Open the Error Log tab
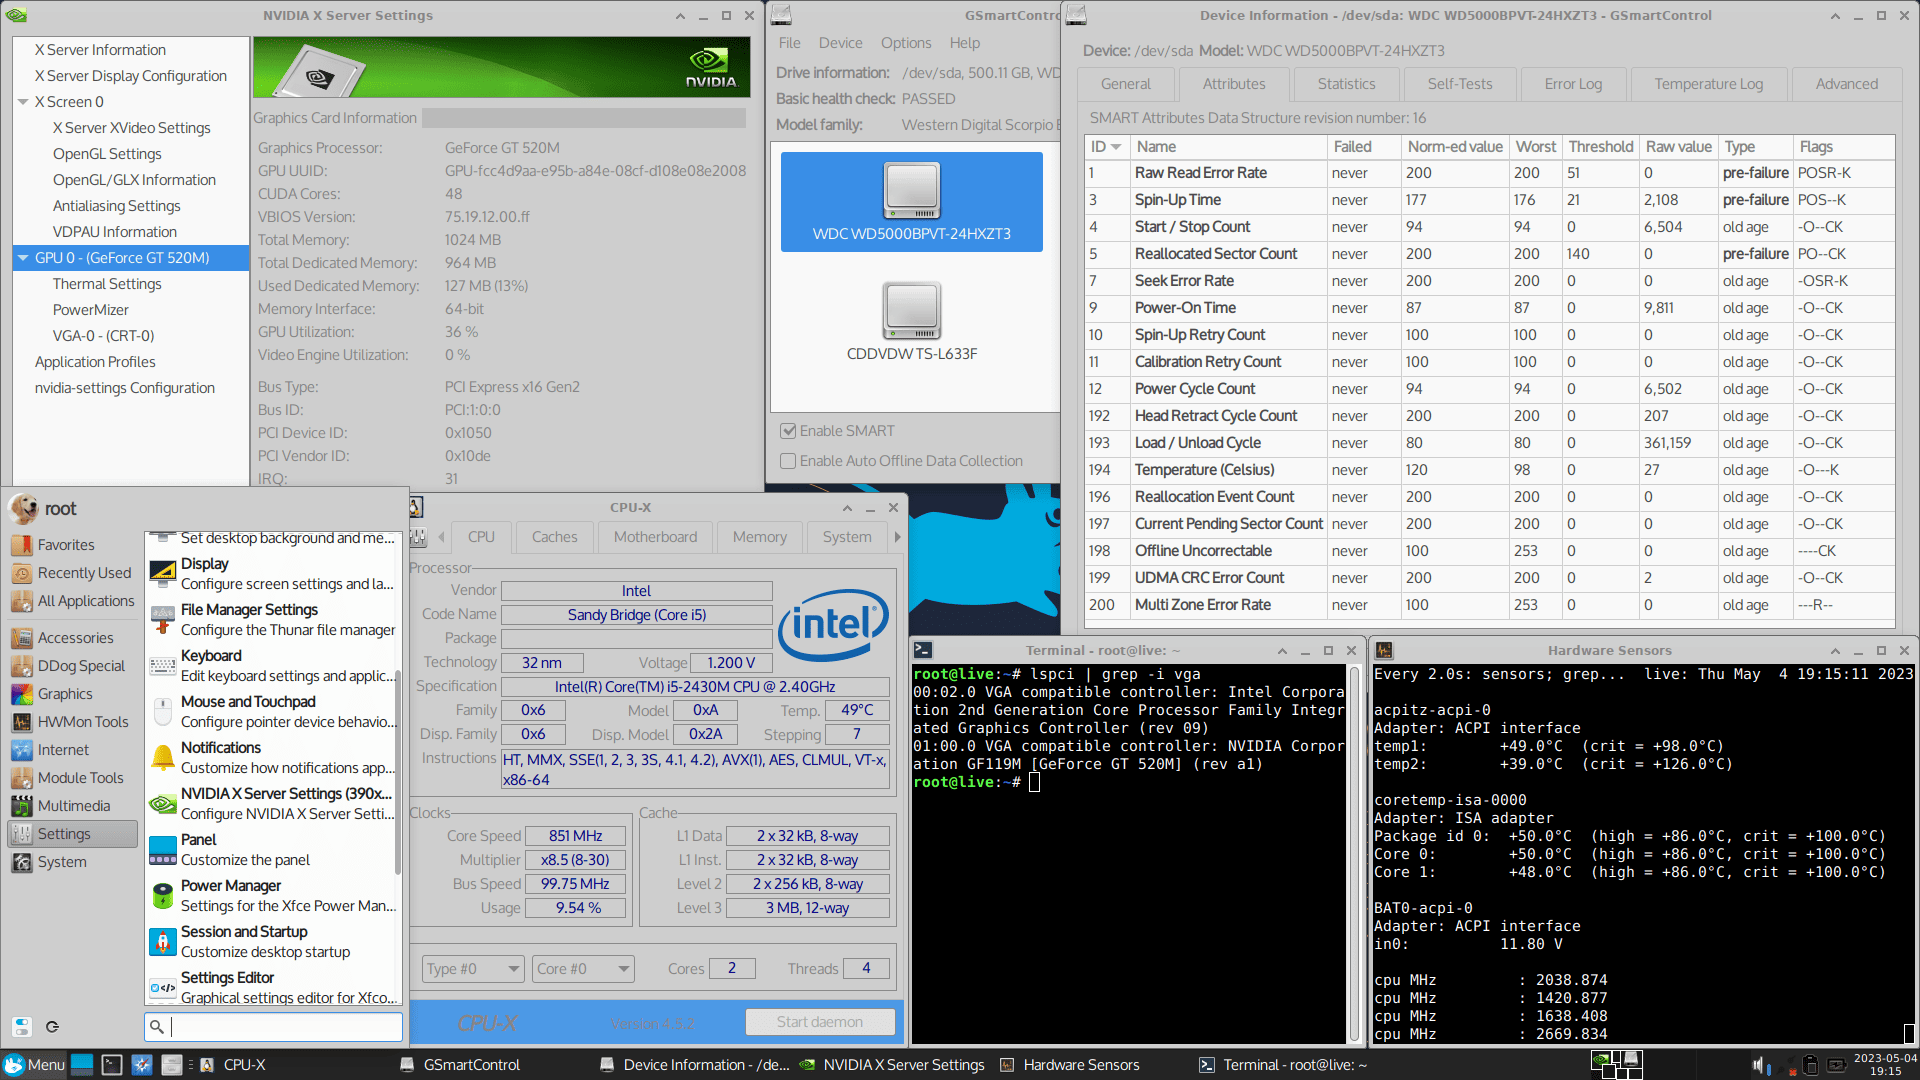This screenshot has height=1080, width=1920. click(1573, 84)
